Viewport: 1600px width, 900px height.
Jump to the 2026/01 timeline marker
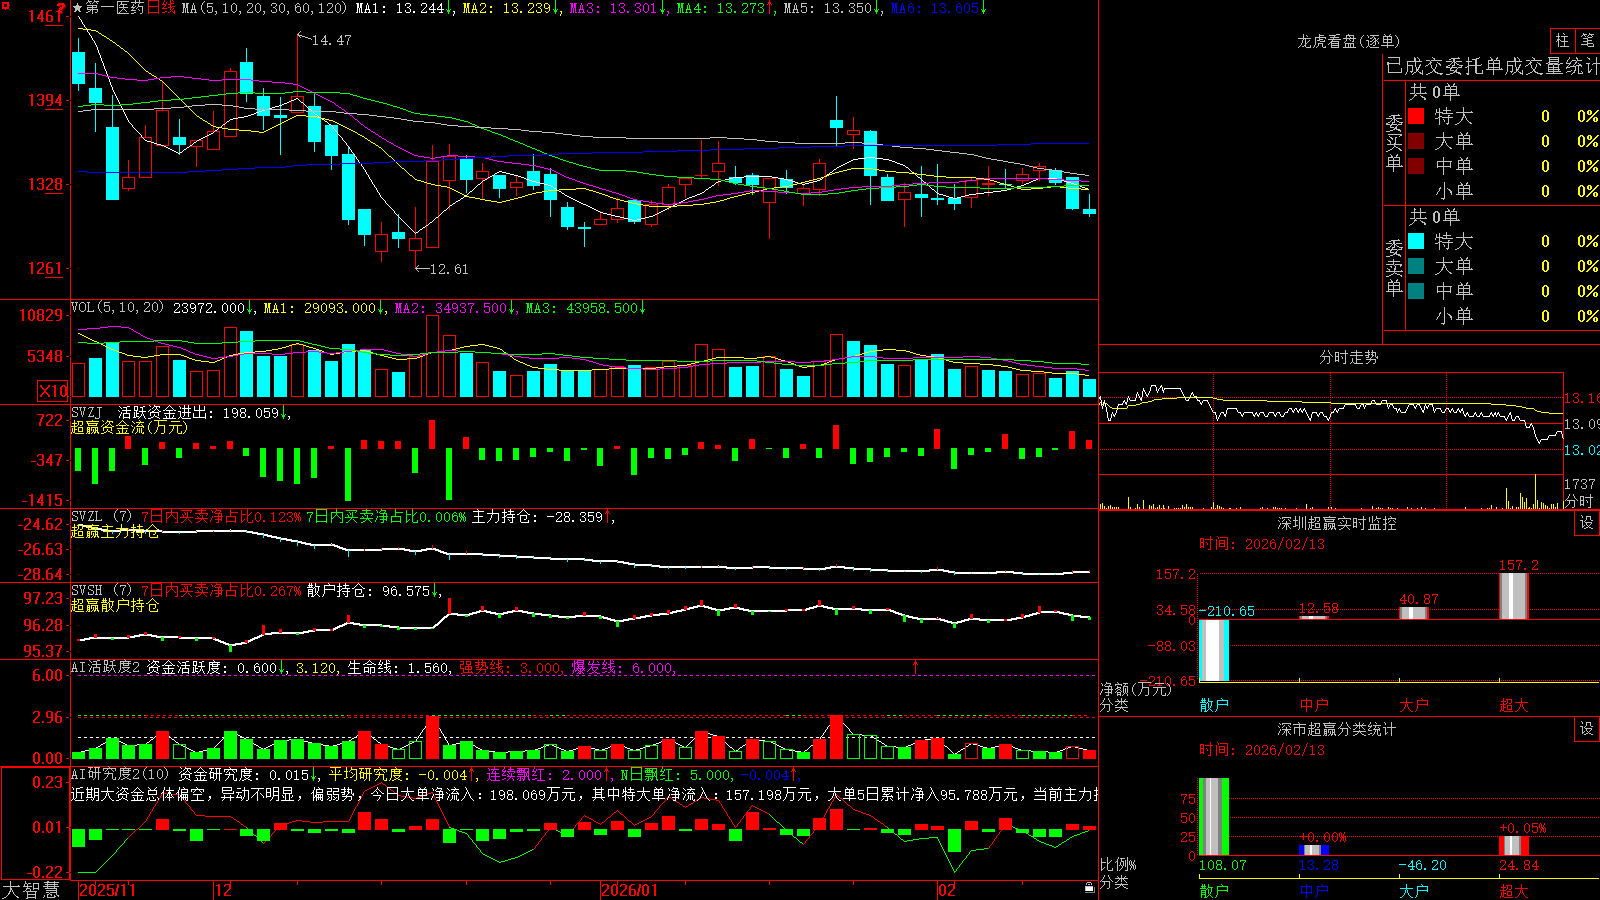pyautogui.click(x=629, y=890)
